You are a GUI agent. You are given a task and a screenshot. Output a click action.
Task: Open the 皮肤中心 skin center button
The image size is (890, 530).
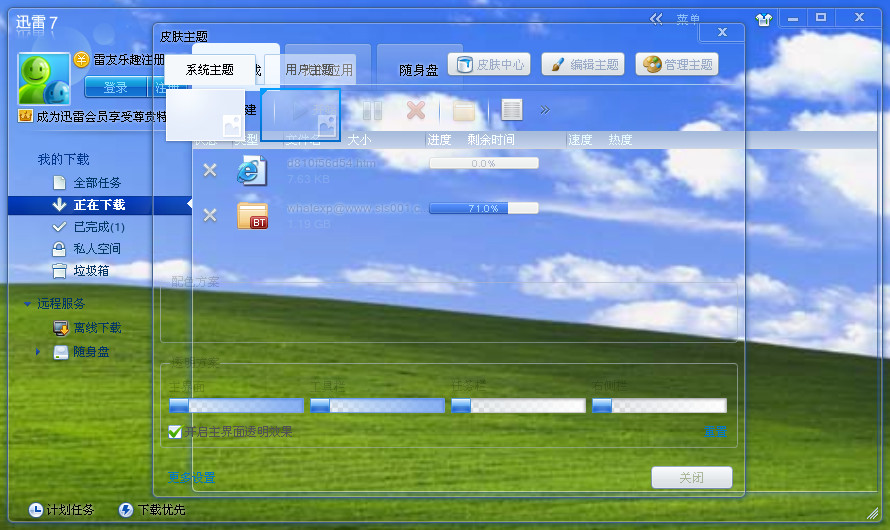tap(489, 65)
